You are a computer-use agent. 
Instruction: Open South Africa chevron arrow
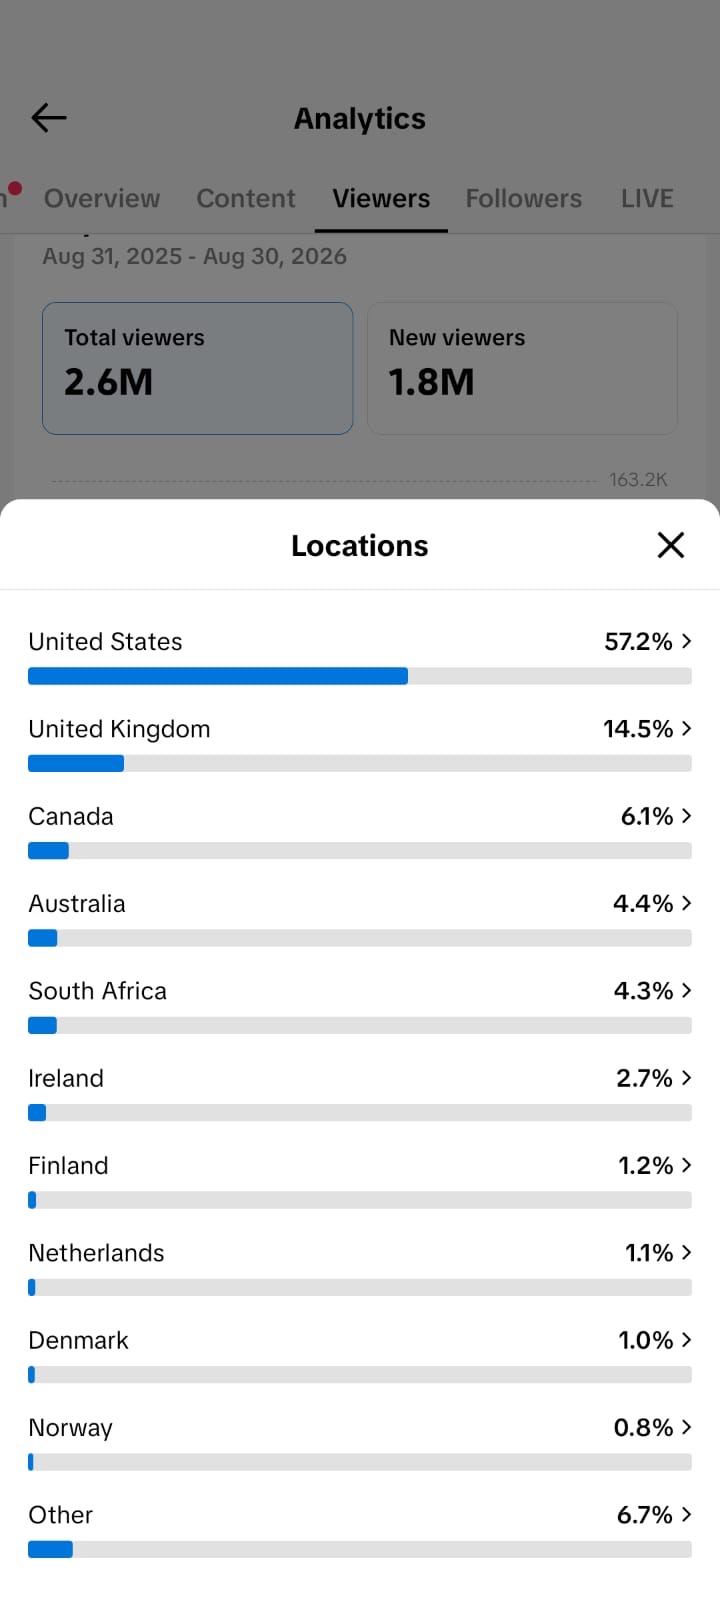[x=686, y=990]
